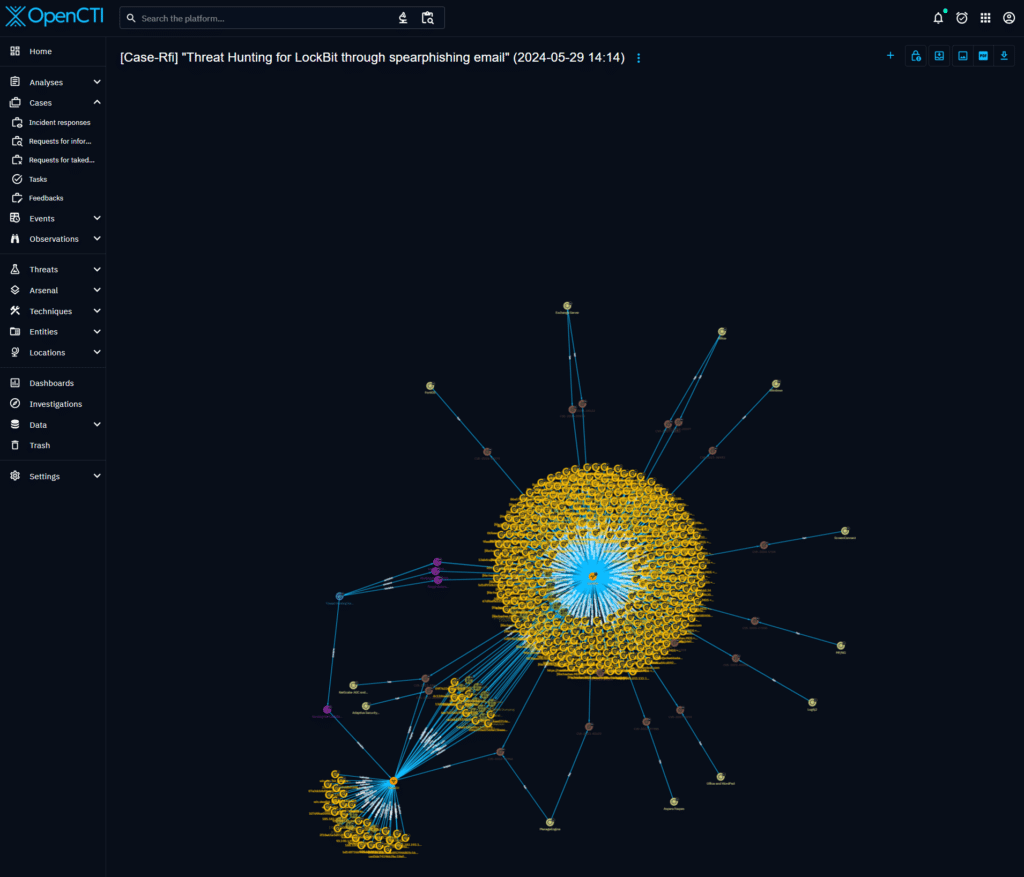Go to Home in the sidebar

38,50
